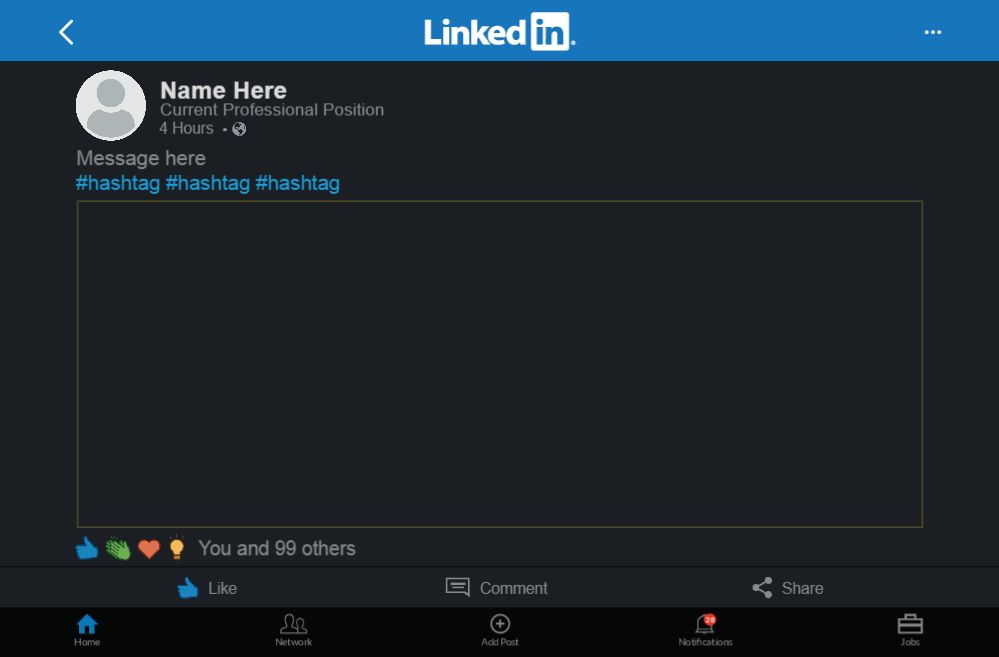This screenshot has height=657, width=999.
Task: Open the second #hashtag link
Action: coord(208,183)
